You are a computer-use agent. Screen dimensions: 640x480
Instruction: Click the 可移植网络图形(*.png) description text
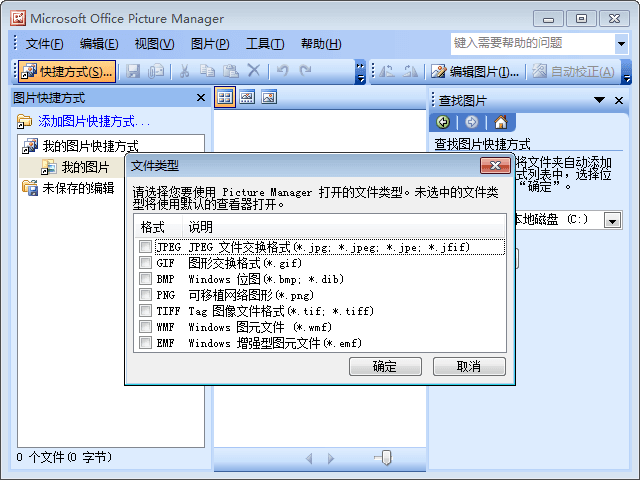[251, 295]
